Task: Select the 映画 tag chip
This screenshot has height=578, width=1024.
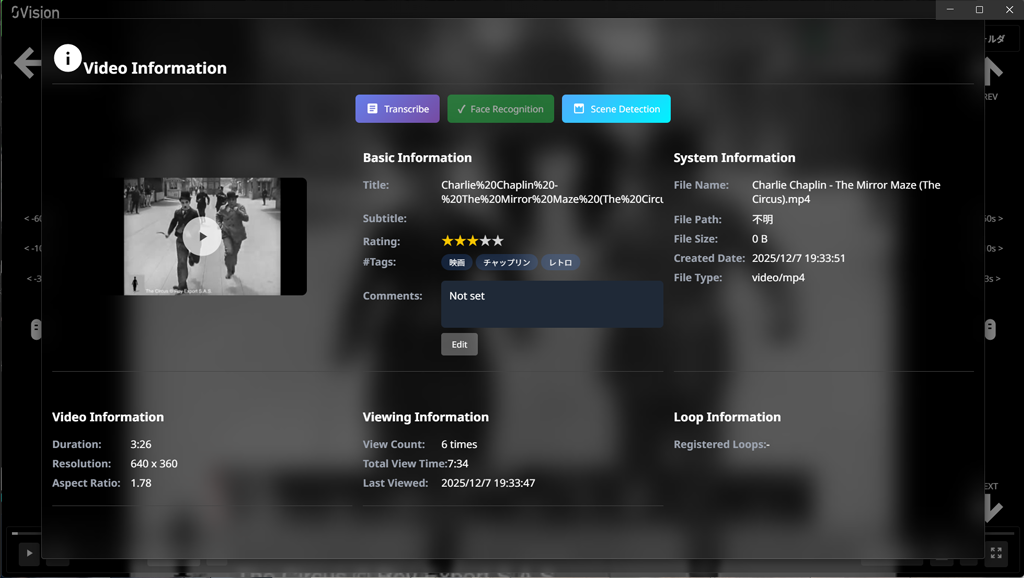Action: pyautogui.click(x=456, y=262)
